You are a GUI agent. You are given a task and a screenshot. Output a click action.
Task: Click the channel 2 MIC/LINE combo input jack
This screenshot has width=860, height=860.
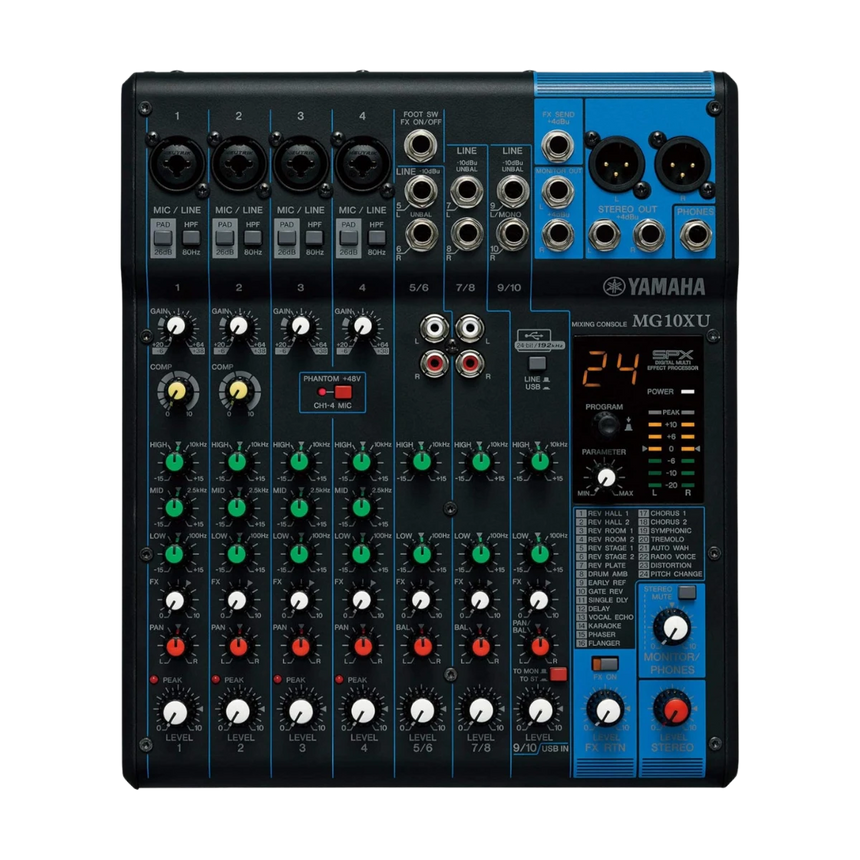click(x=239, y=163)
